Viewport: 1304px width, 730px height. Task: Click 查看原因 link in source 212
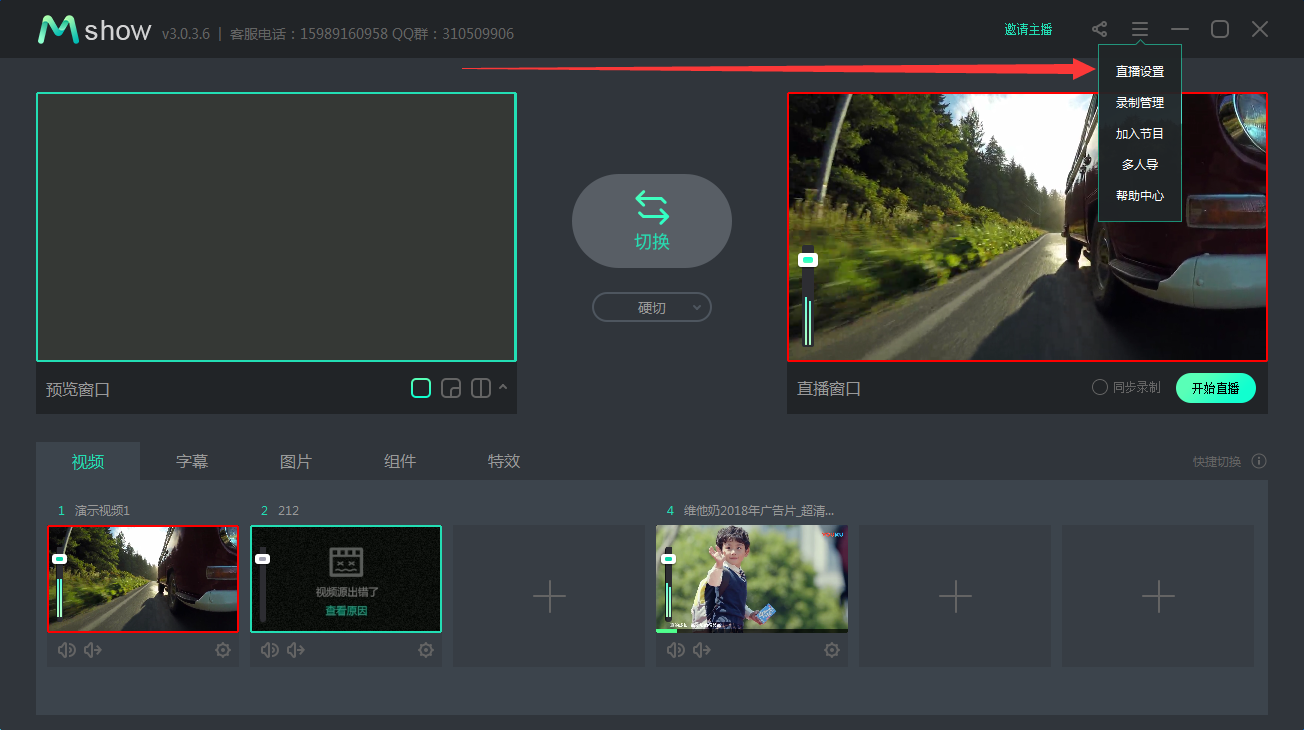[x=346, y=611]
